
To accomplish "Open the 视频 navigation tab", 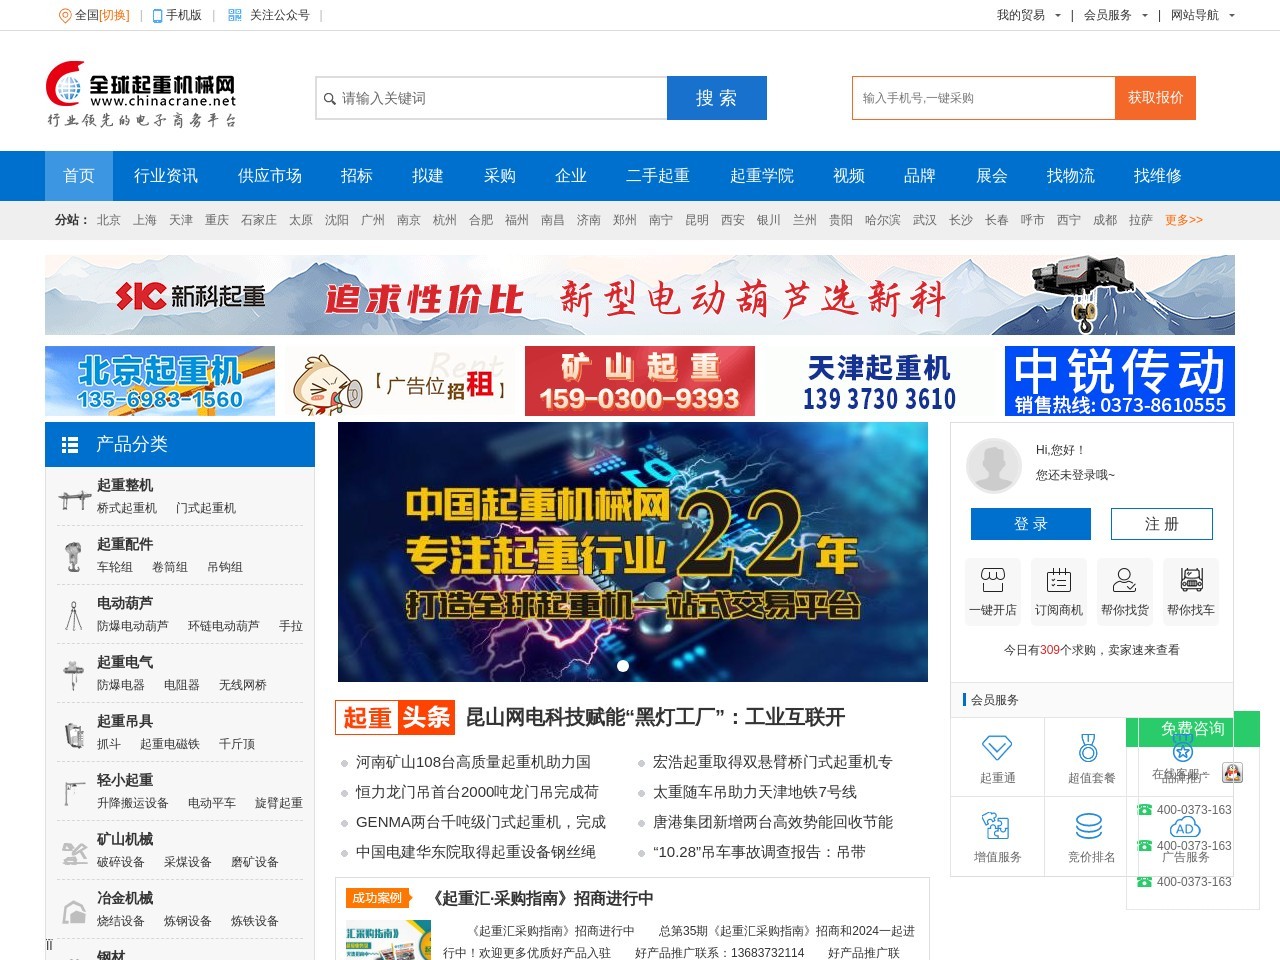I will coord(849,176).
